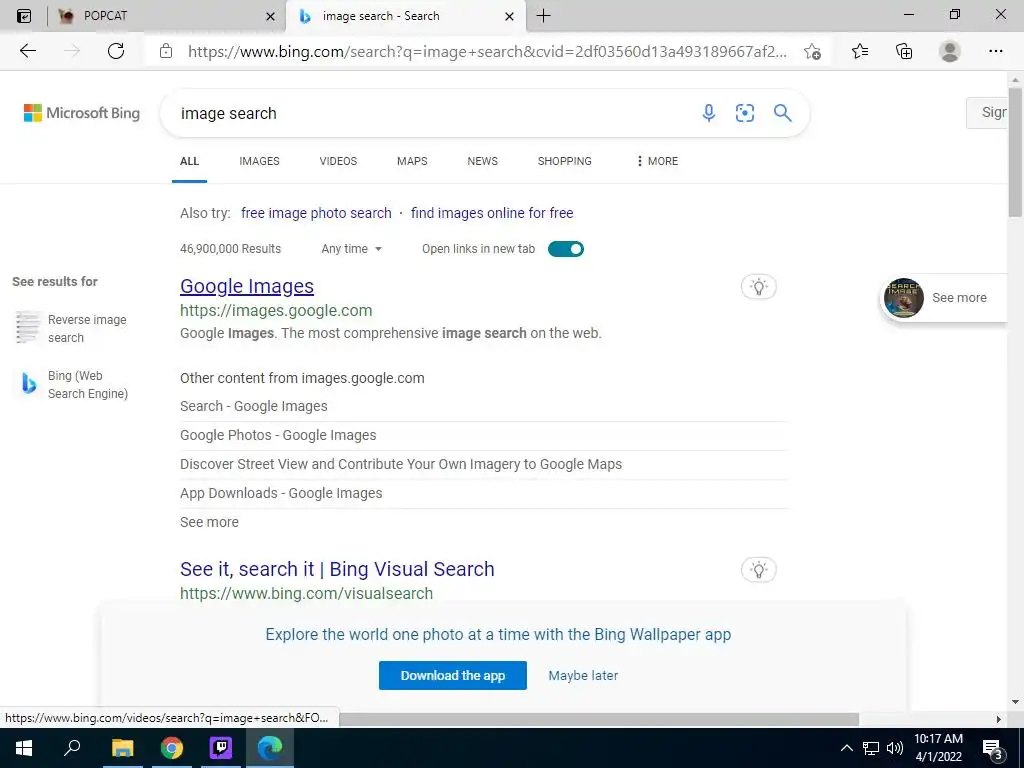Search by voice using microphone icon
The width and height of the screenshot is (1024, 768).
click(709, 113)
